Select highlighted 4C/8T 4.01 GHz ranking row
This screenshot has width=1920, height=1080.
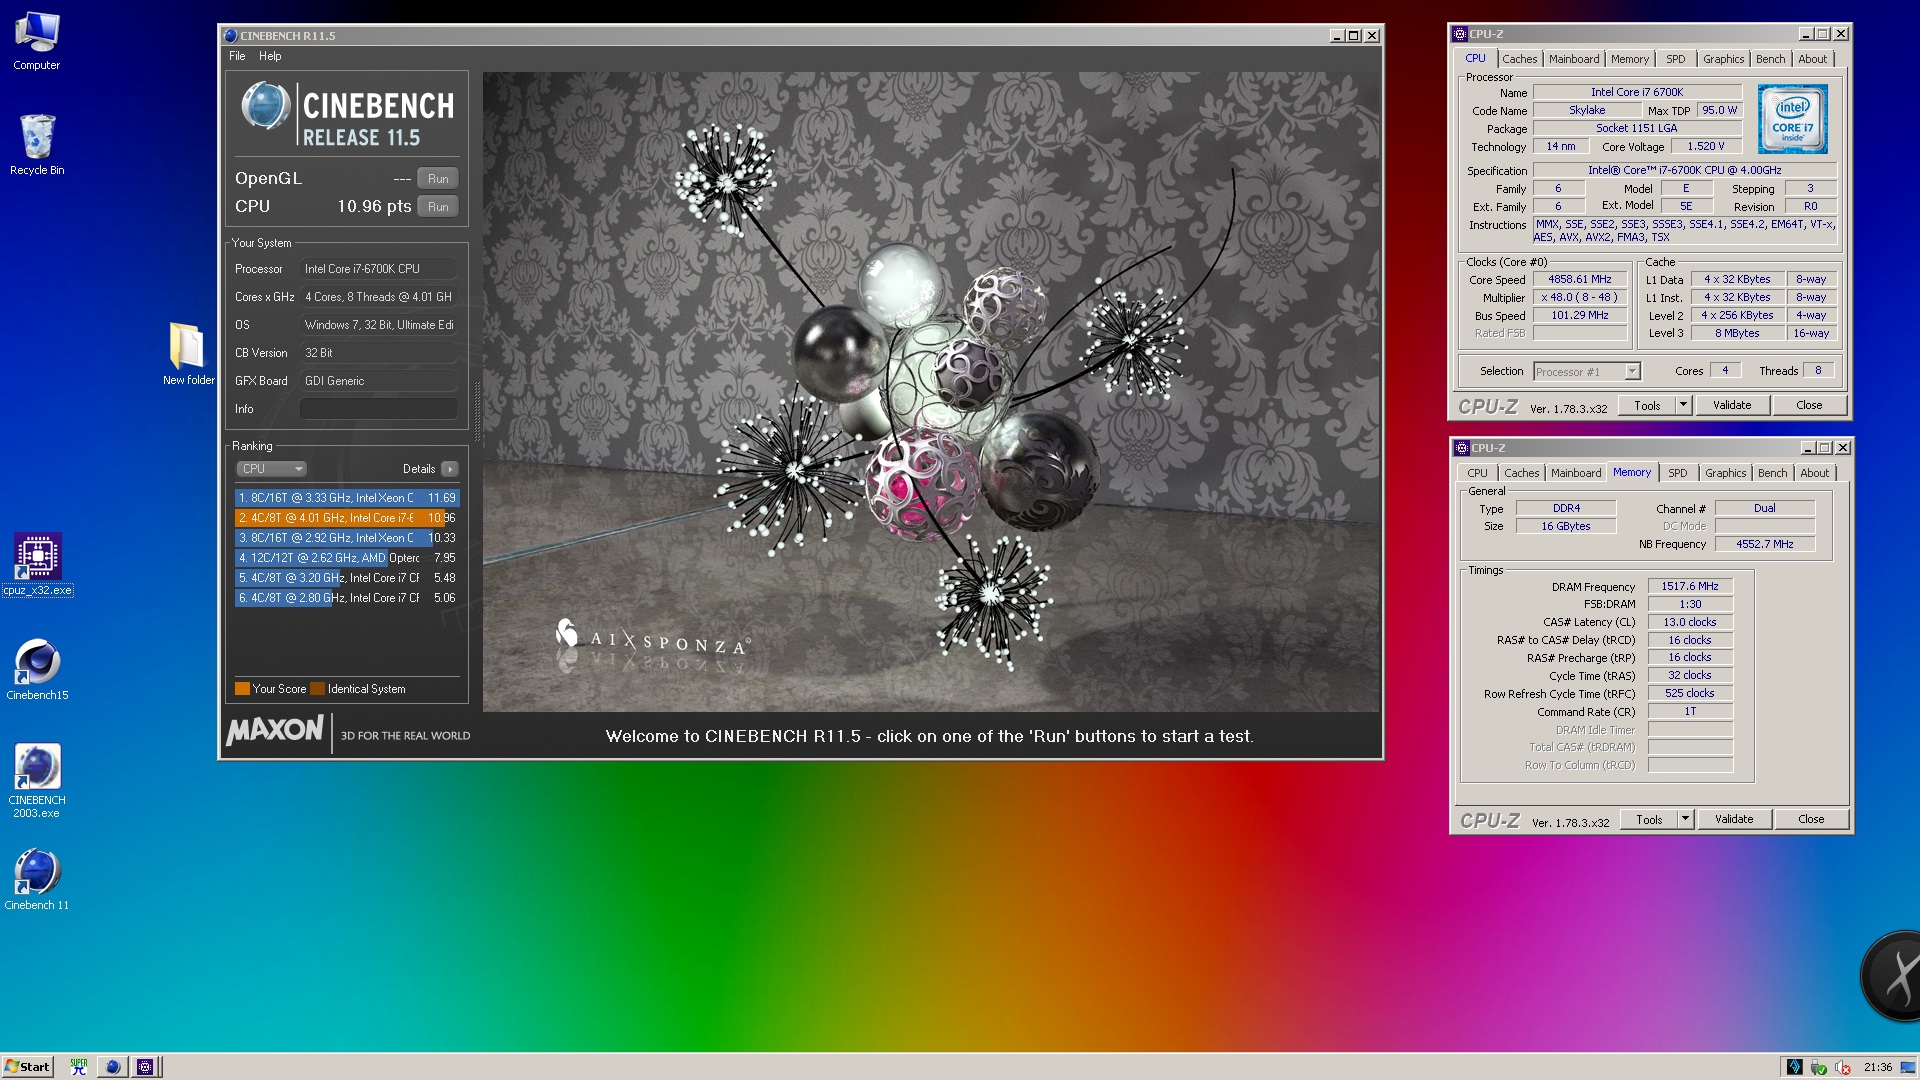coord(347,518)
